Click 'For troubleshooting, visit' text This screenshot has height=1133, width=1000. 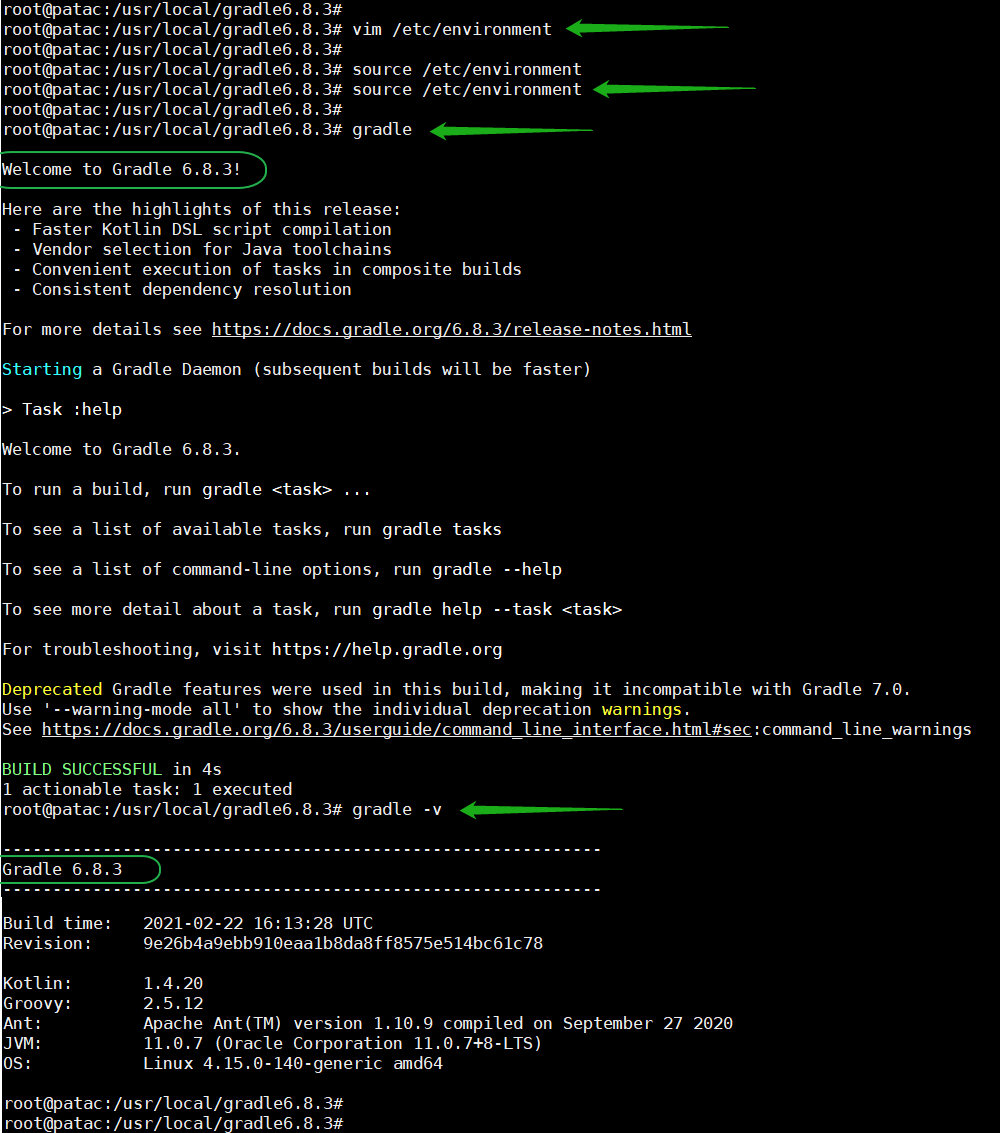132,650
